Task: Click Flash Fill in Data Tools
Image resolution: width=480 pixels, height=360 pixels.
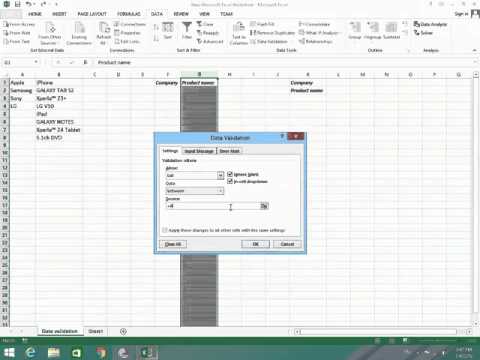Action: (x=262, y=24)
